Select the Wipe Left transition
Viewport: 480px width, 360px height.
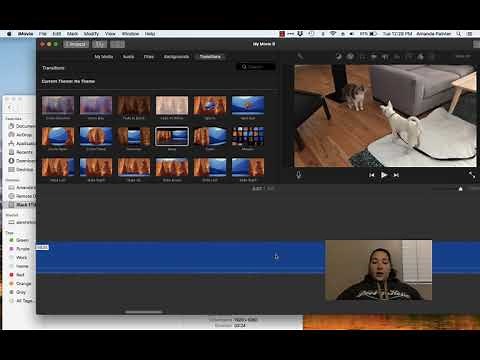pyautogui.click(x=58, y=167)
